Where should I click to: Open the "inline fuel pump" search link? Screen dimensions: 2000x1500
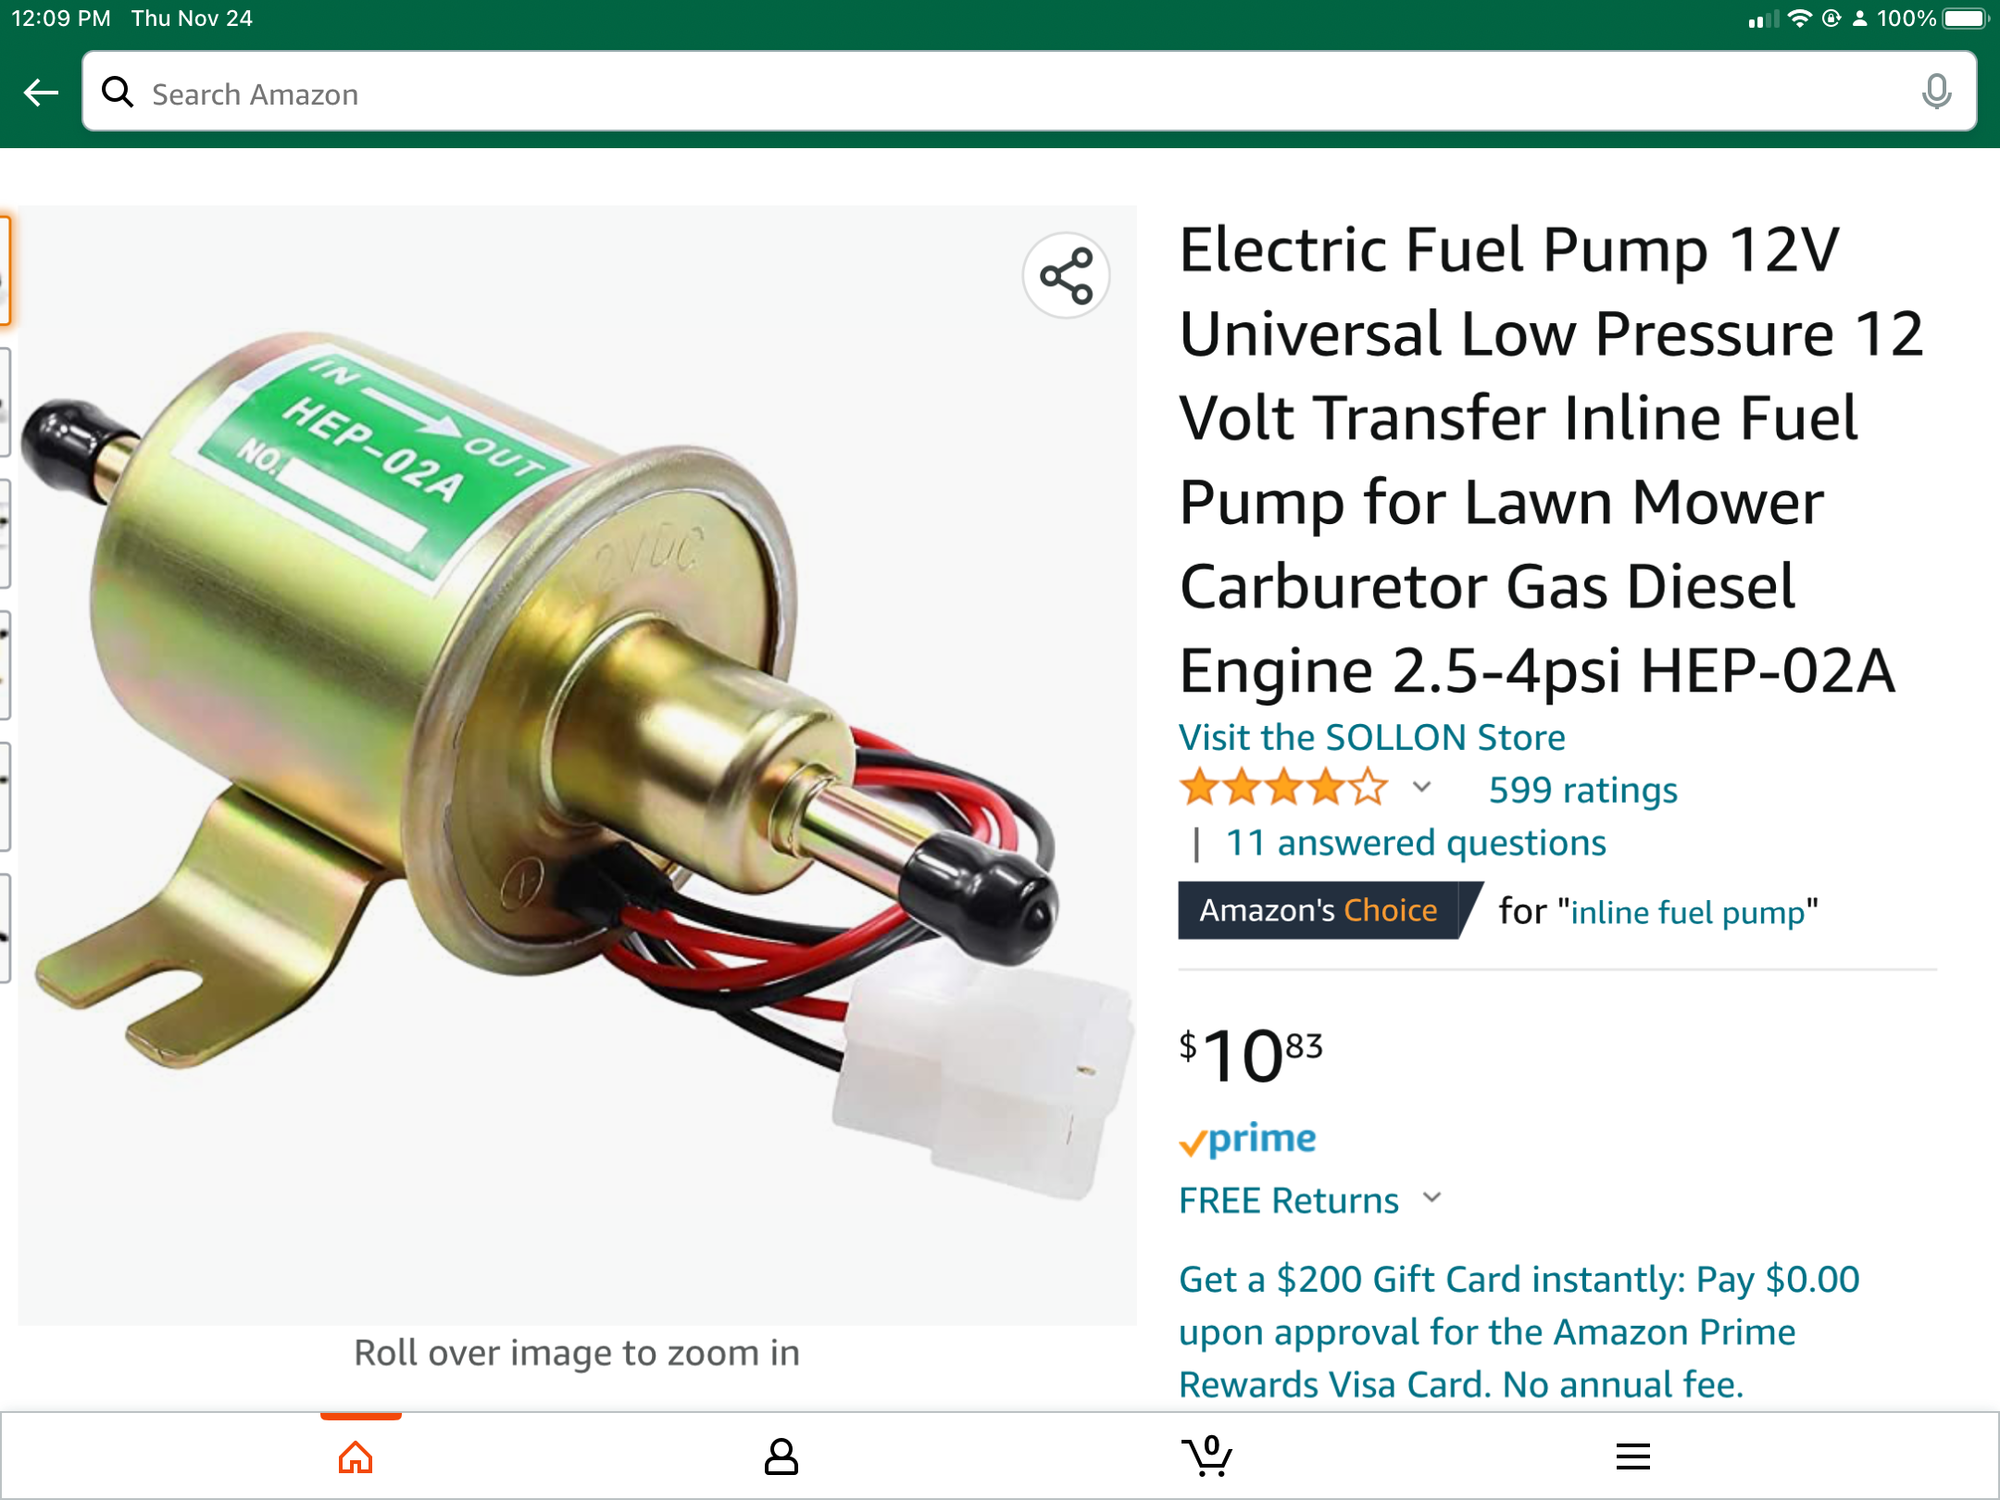coord(1688,912)
